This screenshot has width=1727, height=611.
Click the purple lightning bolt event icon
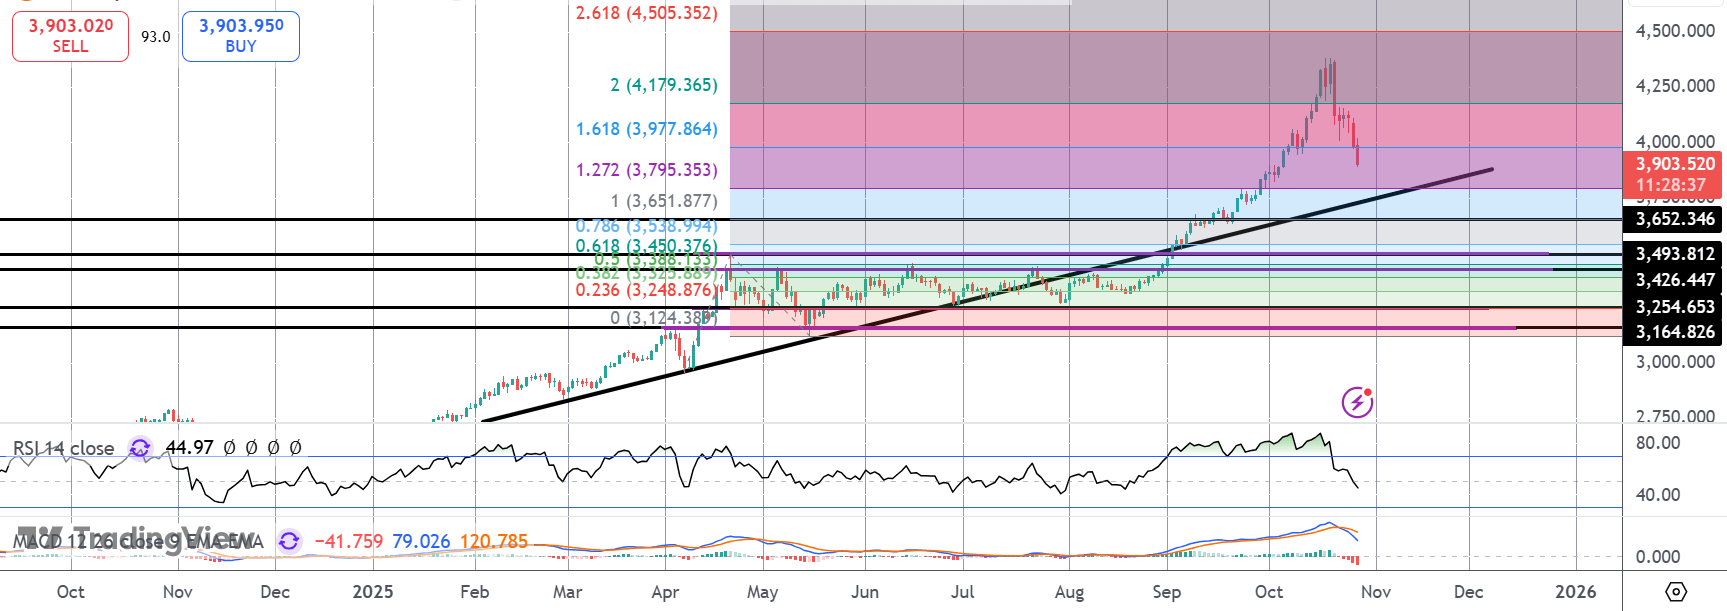(x=1357, y=402)
